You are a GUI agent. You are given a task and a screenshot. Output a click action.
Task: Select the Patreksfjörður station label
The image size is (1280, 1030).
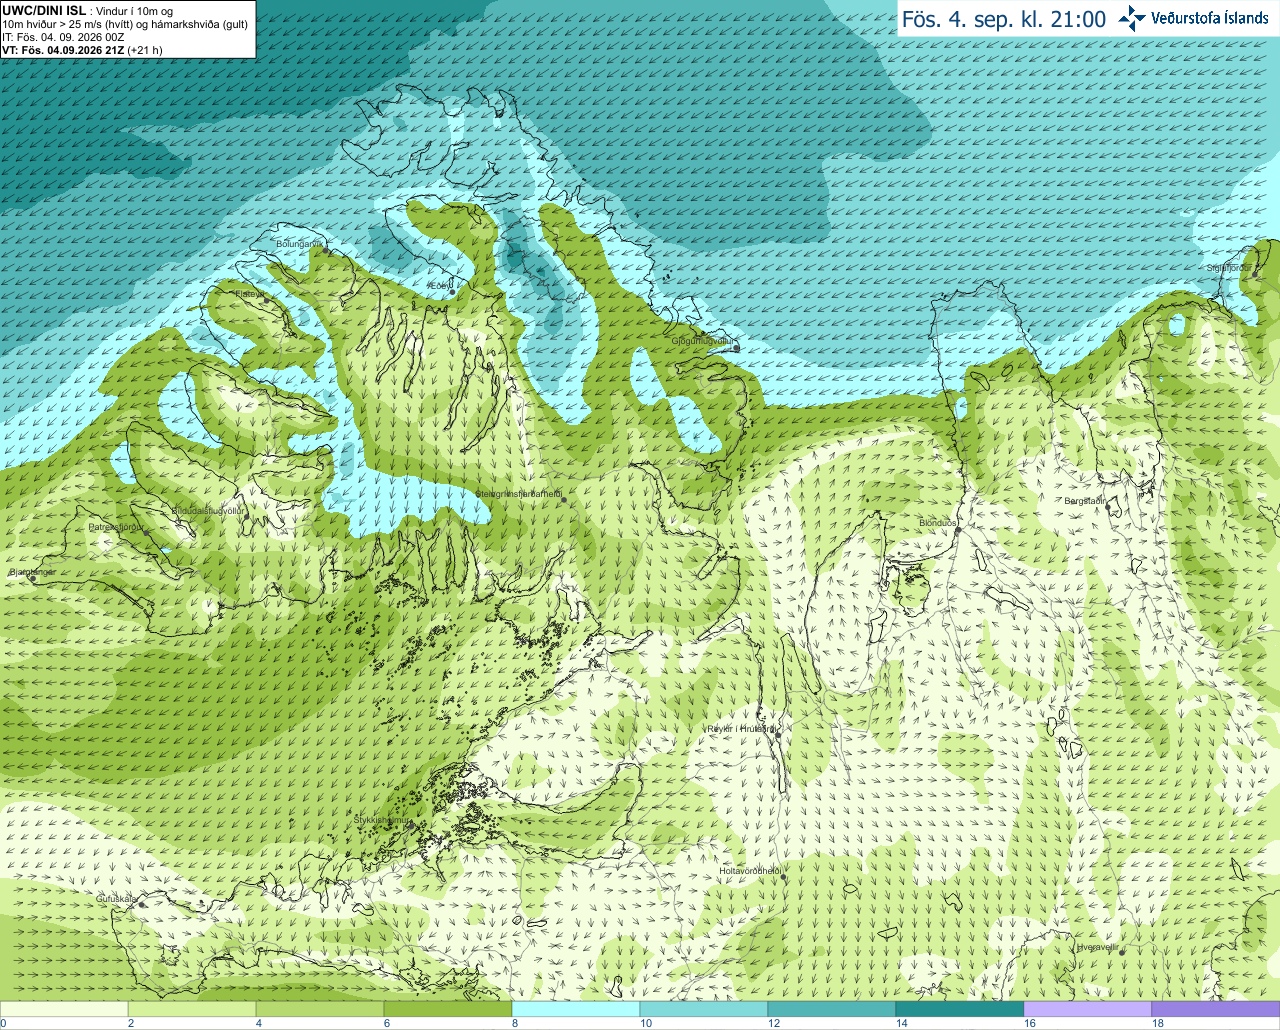click(117, 526)
